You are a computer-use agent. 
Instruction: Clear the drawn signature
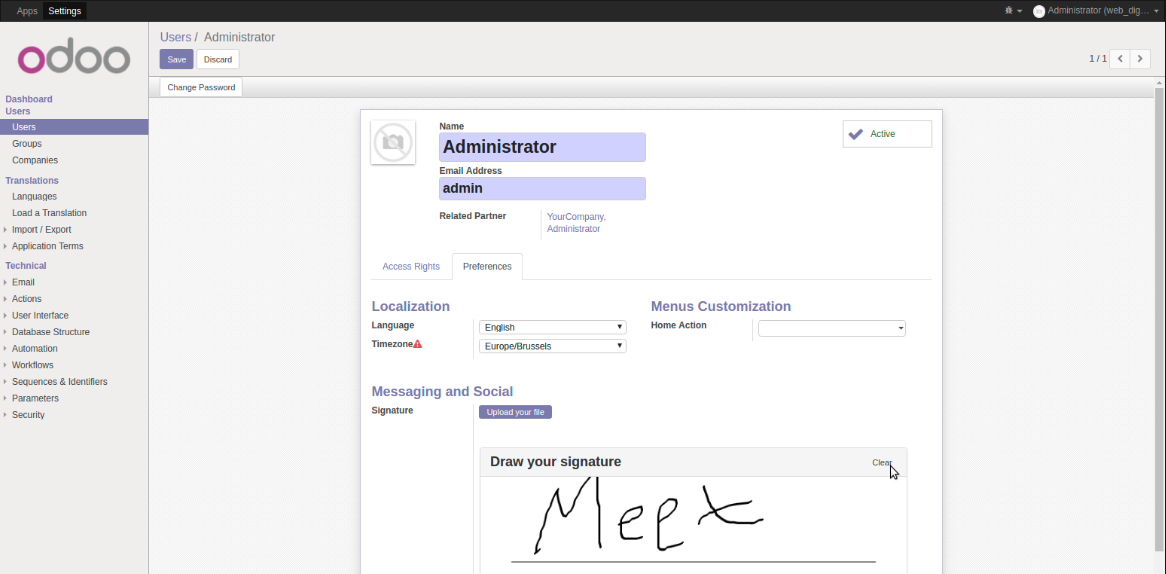tap(881, 462)
